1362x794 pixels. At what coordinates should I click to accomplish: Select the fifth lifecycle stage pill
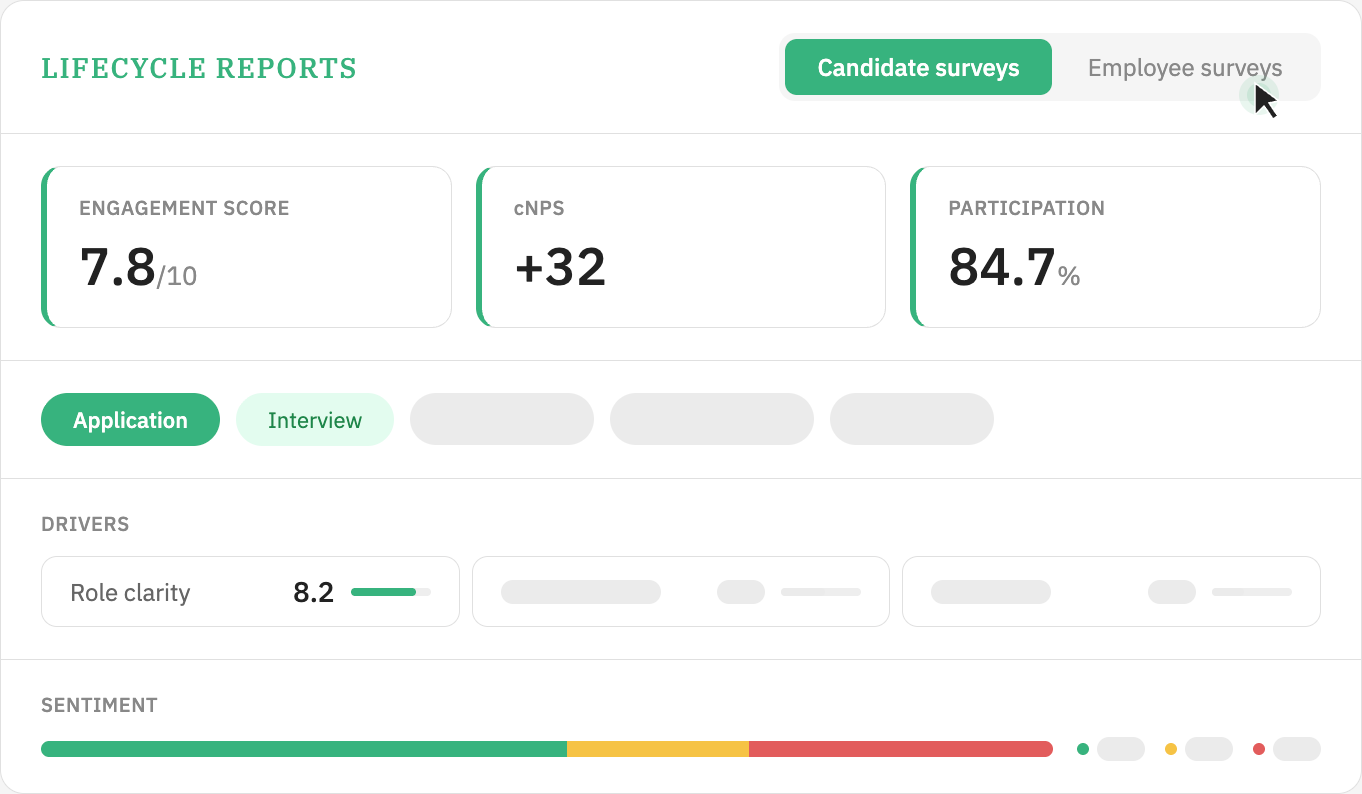point(911,419)
